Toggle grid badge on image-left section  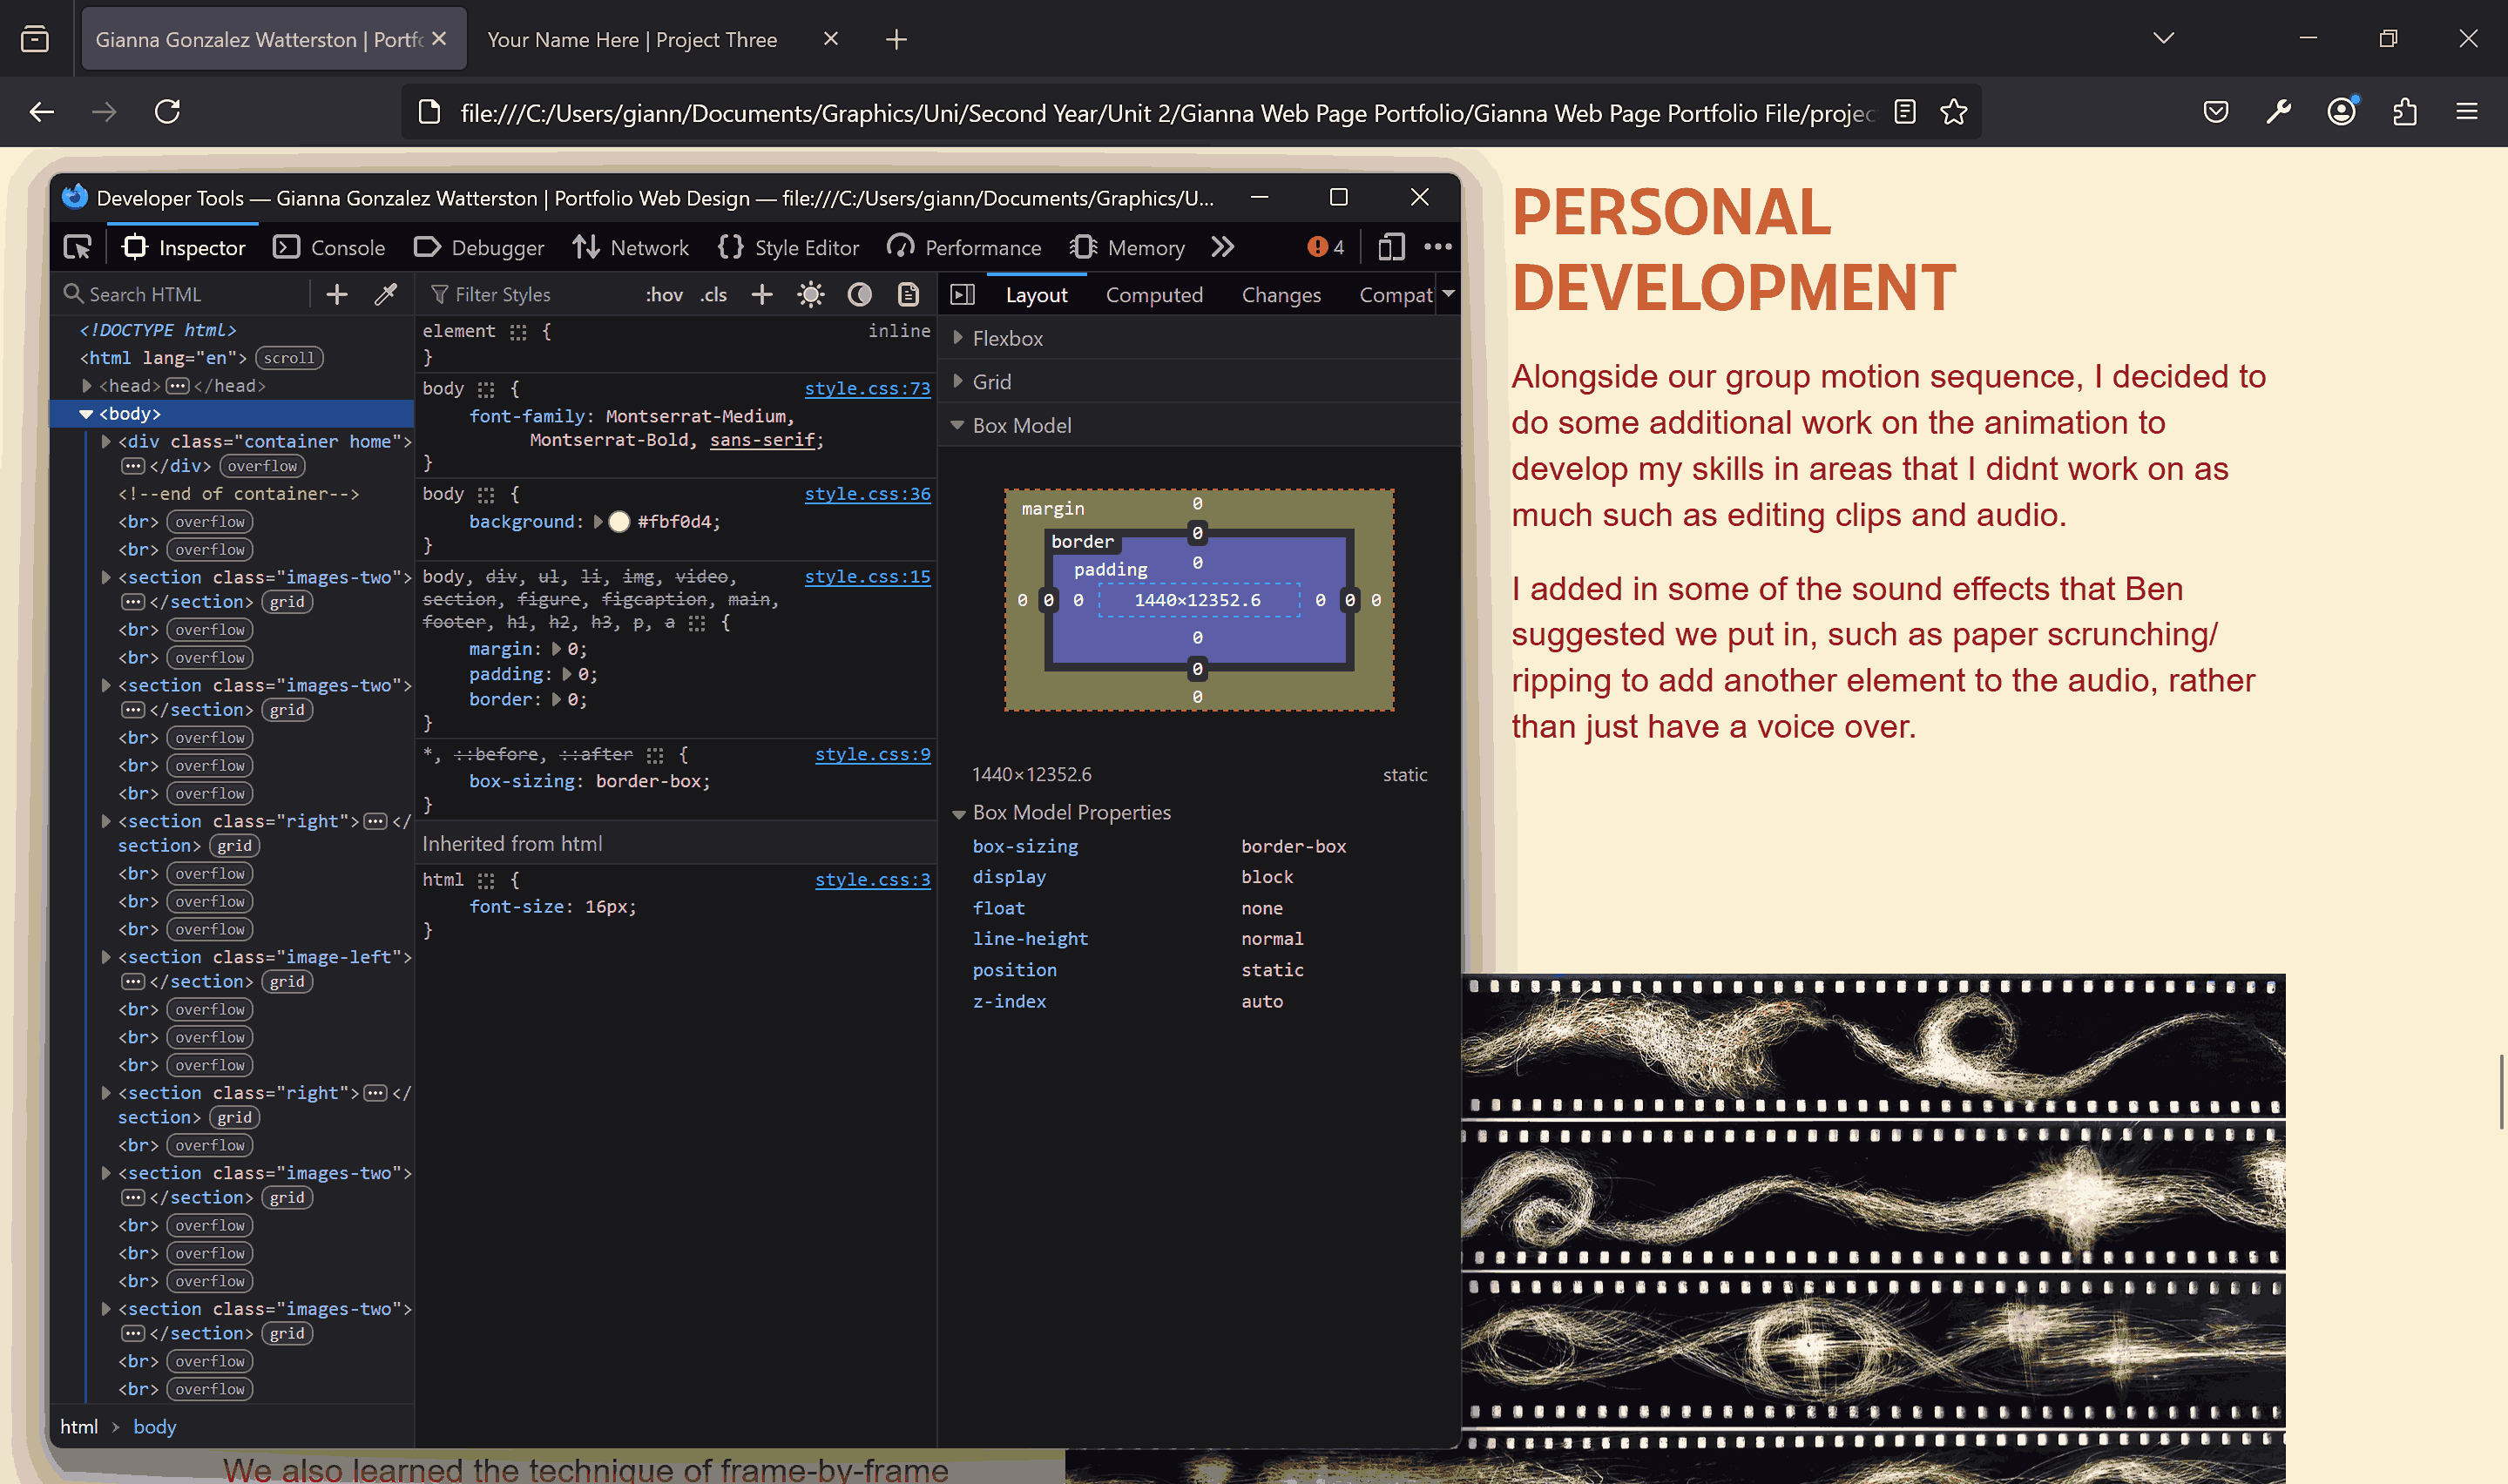pos(287,982)
